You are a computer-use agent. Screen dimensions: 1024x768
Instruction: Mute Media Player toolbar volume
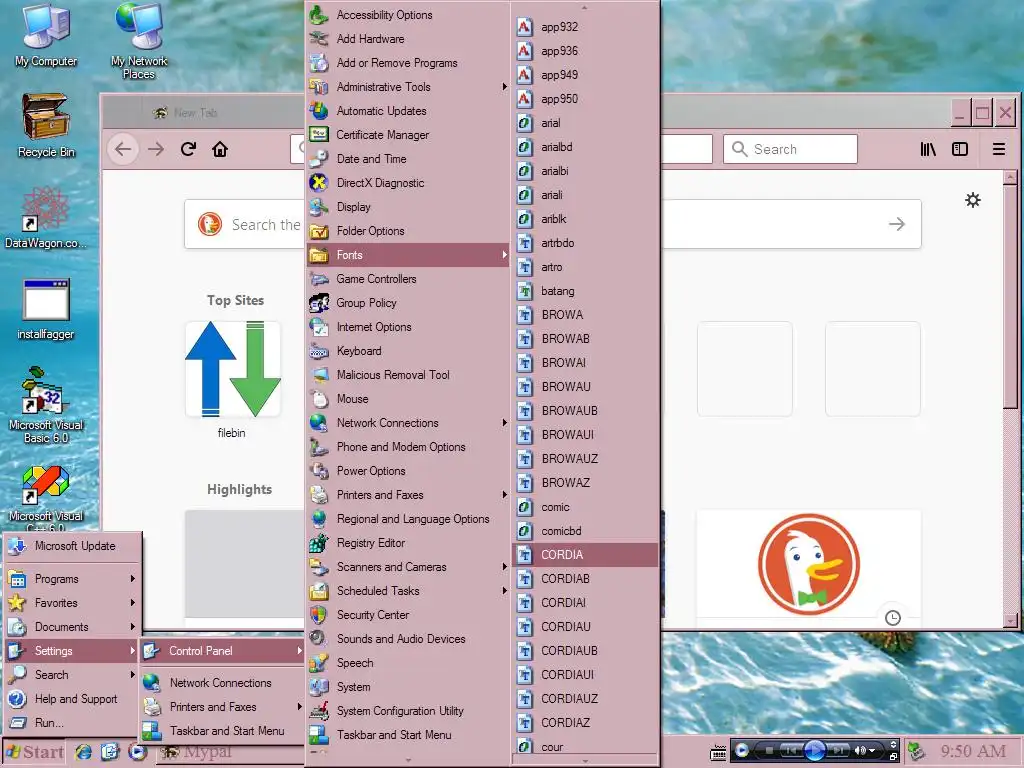861,750
